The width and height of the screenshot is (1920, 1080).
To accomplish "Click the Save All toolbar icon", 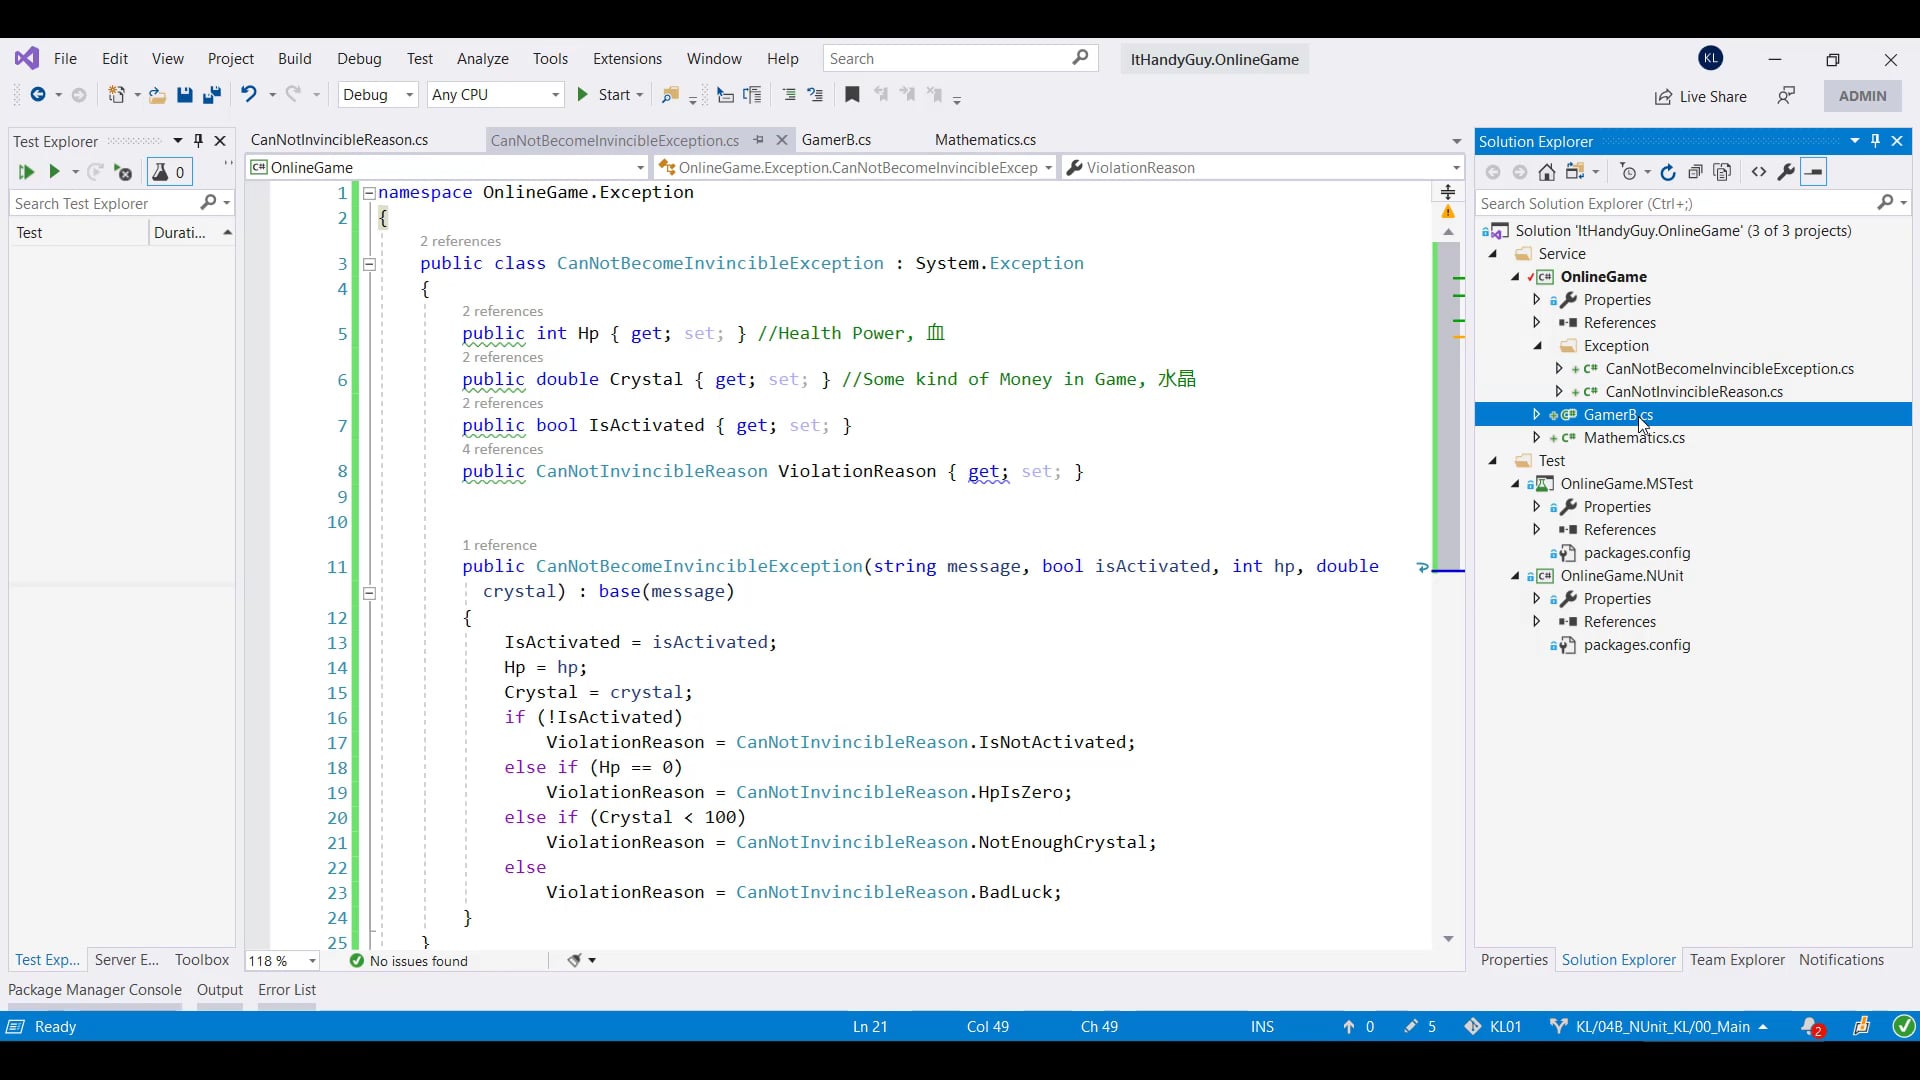I will pyautogui.click(x=211, y=95).
